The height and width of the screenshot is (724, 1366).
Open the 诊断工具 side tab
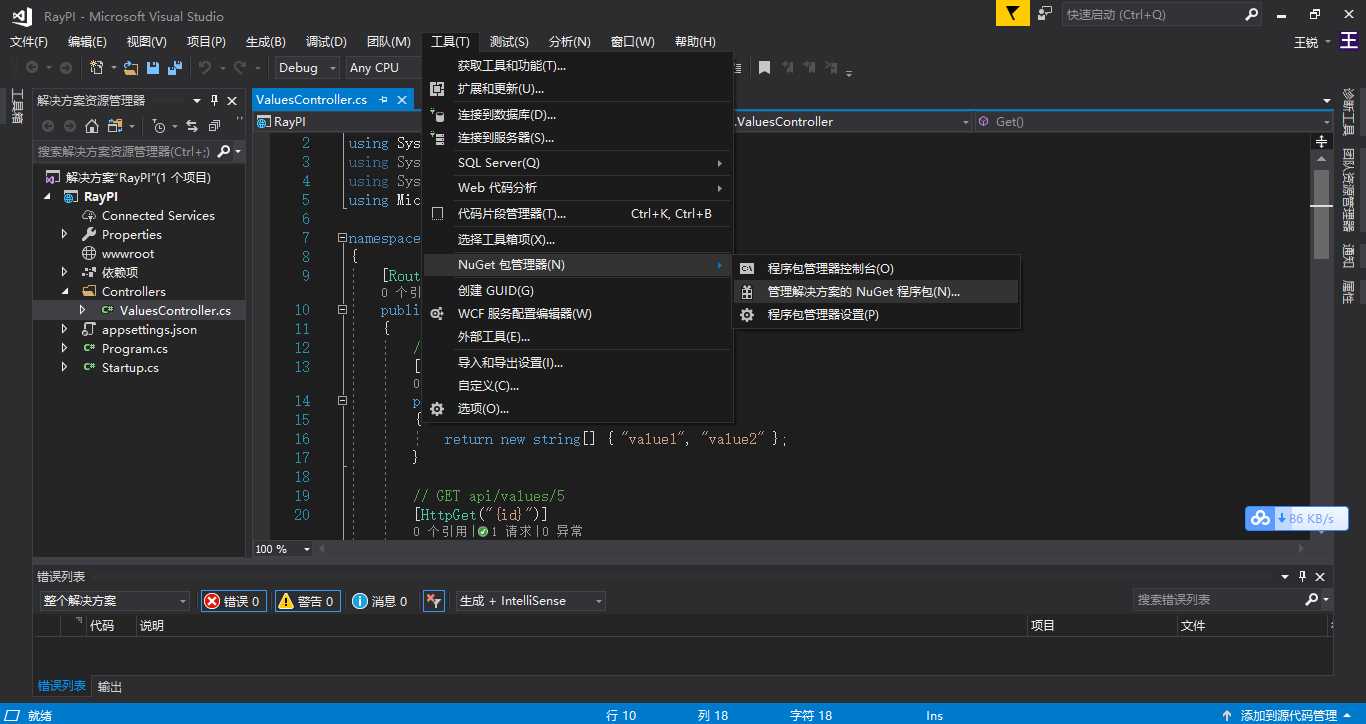point(1348,114)
